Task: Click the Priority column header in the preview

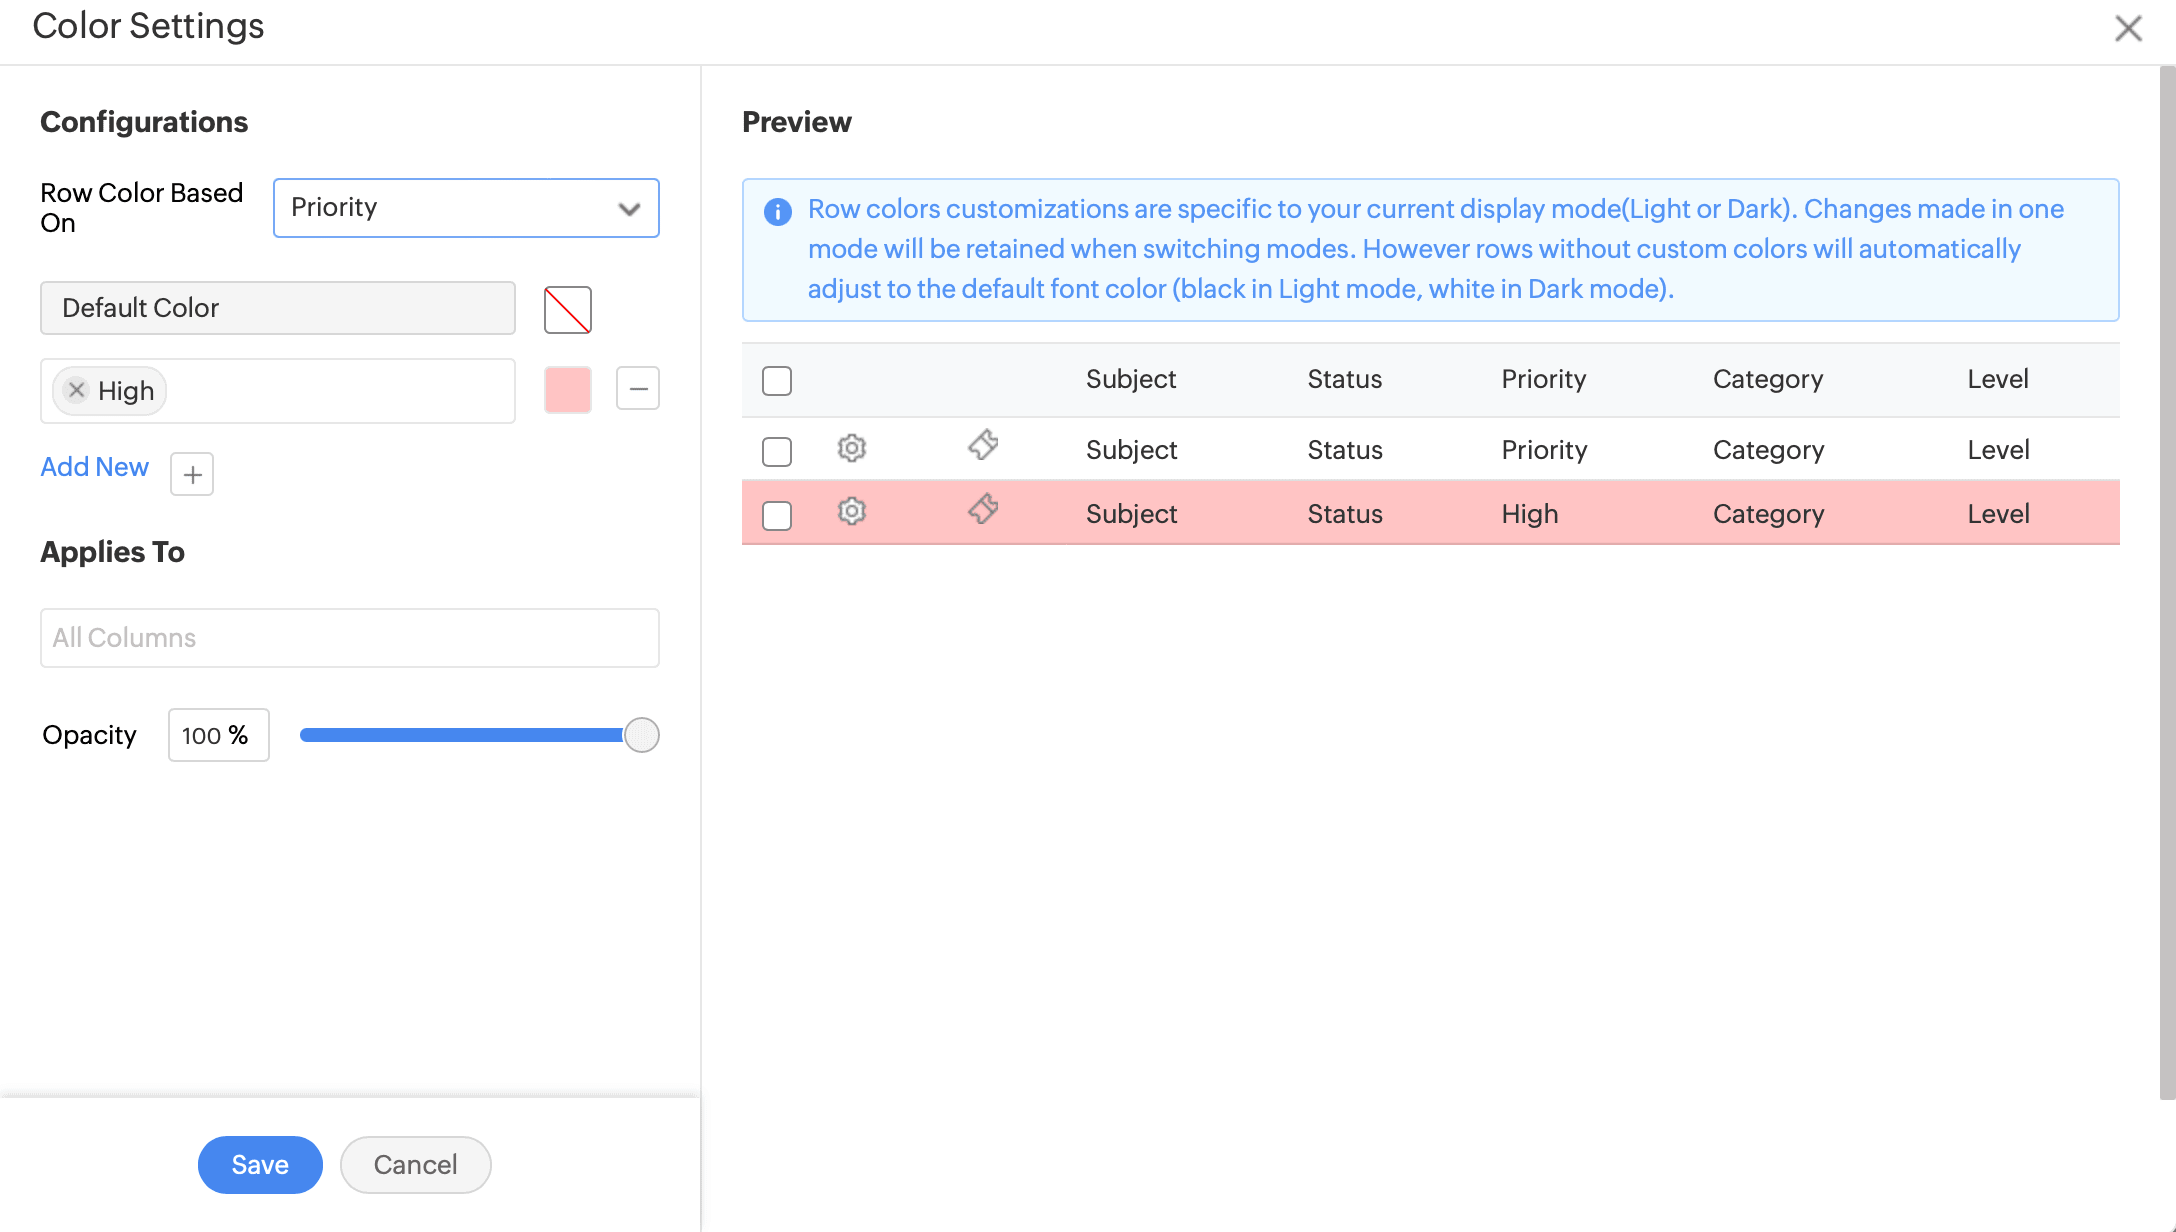Action: [x=1543, y=379]
